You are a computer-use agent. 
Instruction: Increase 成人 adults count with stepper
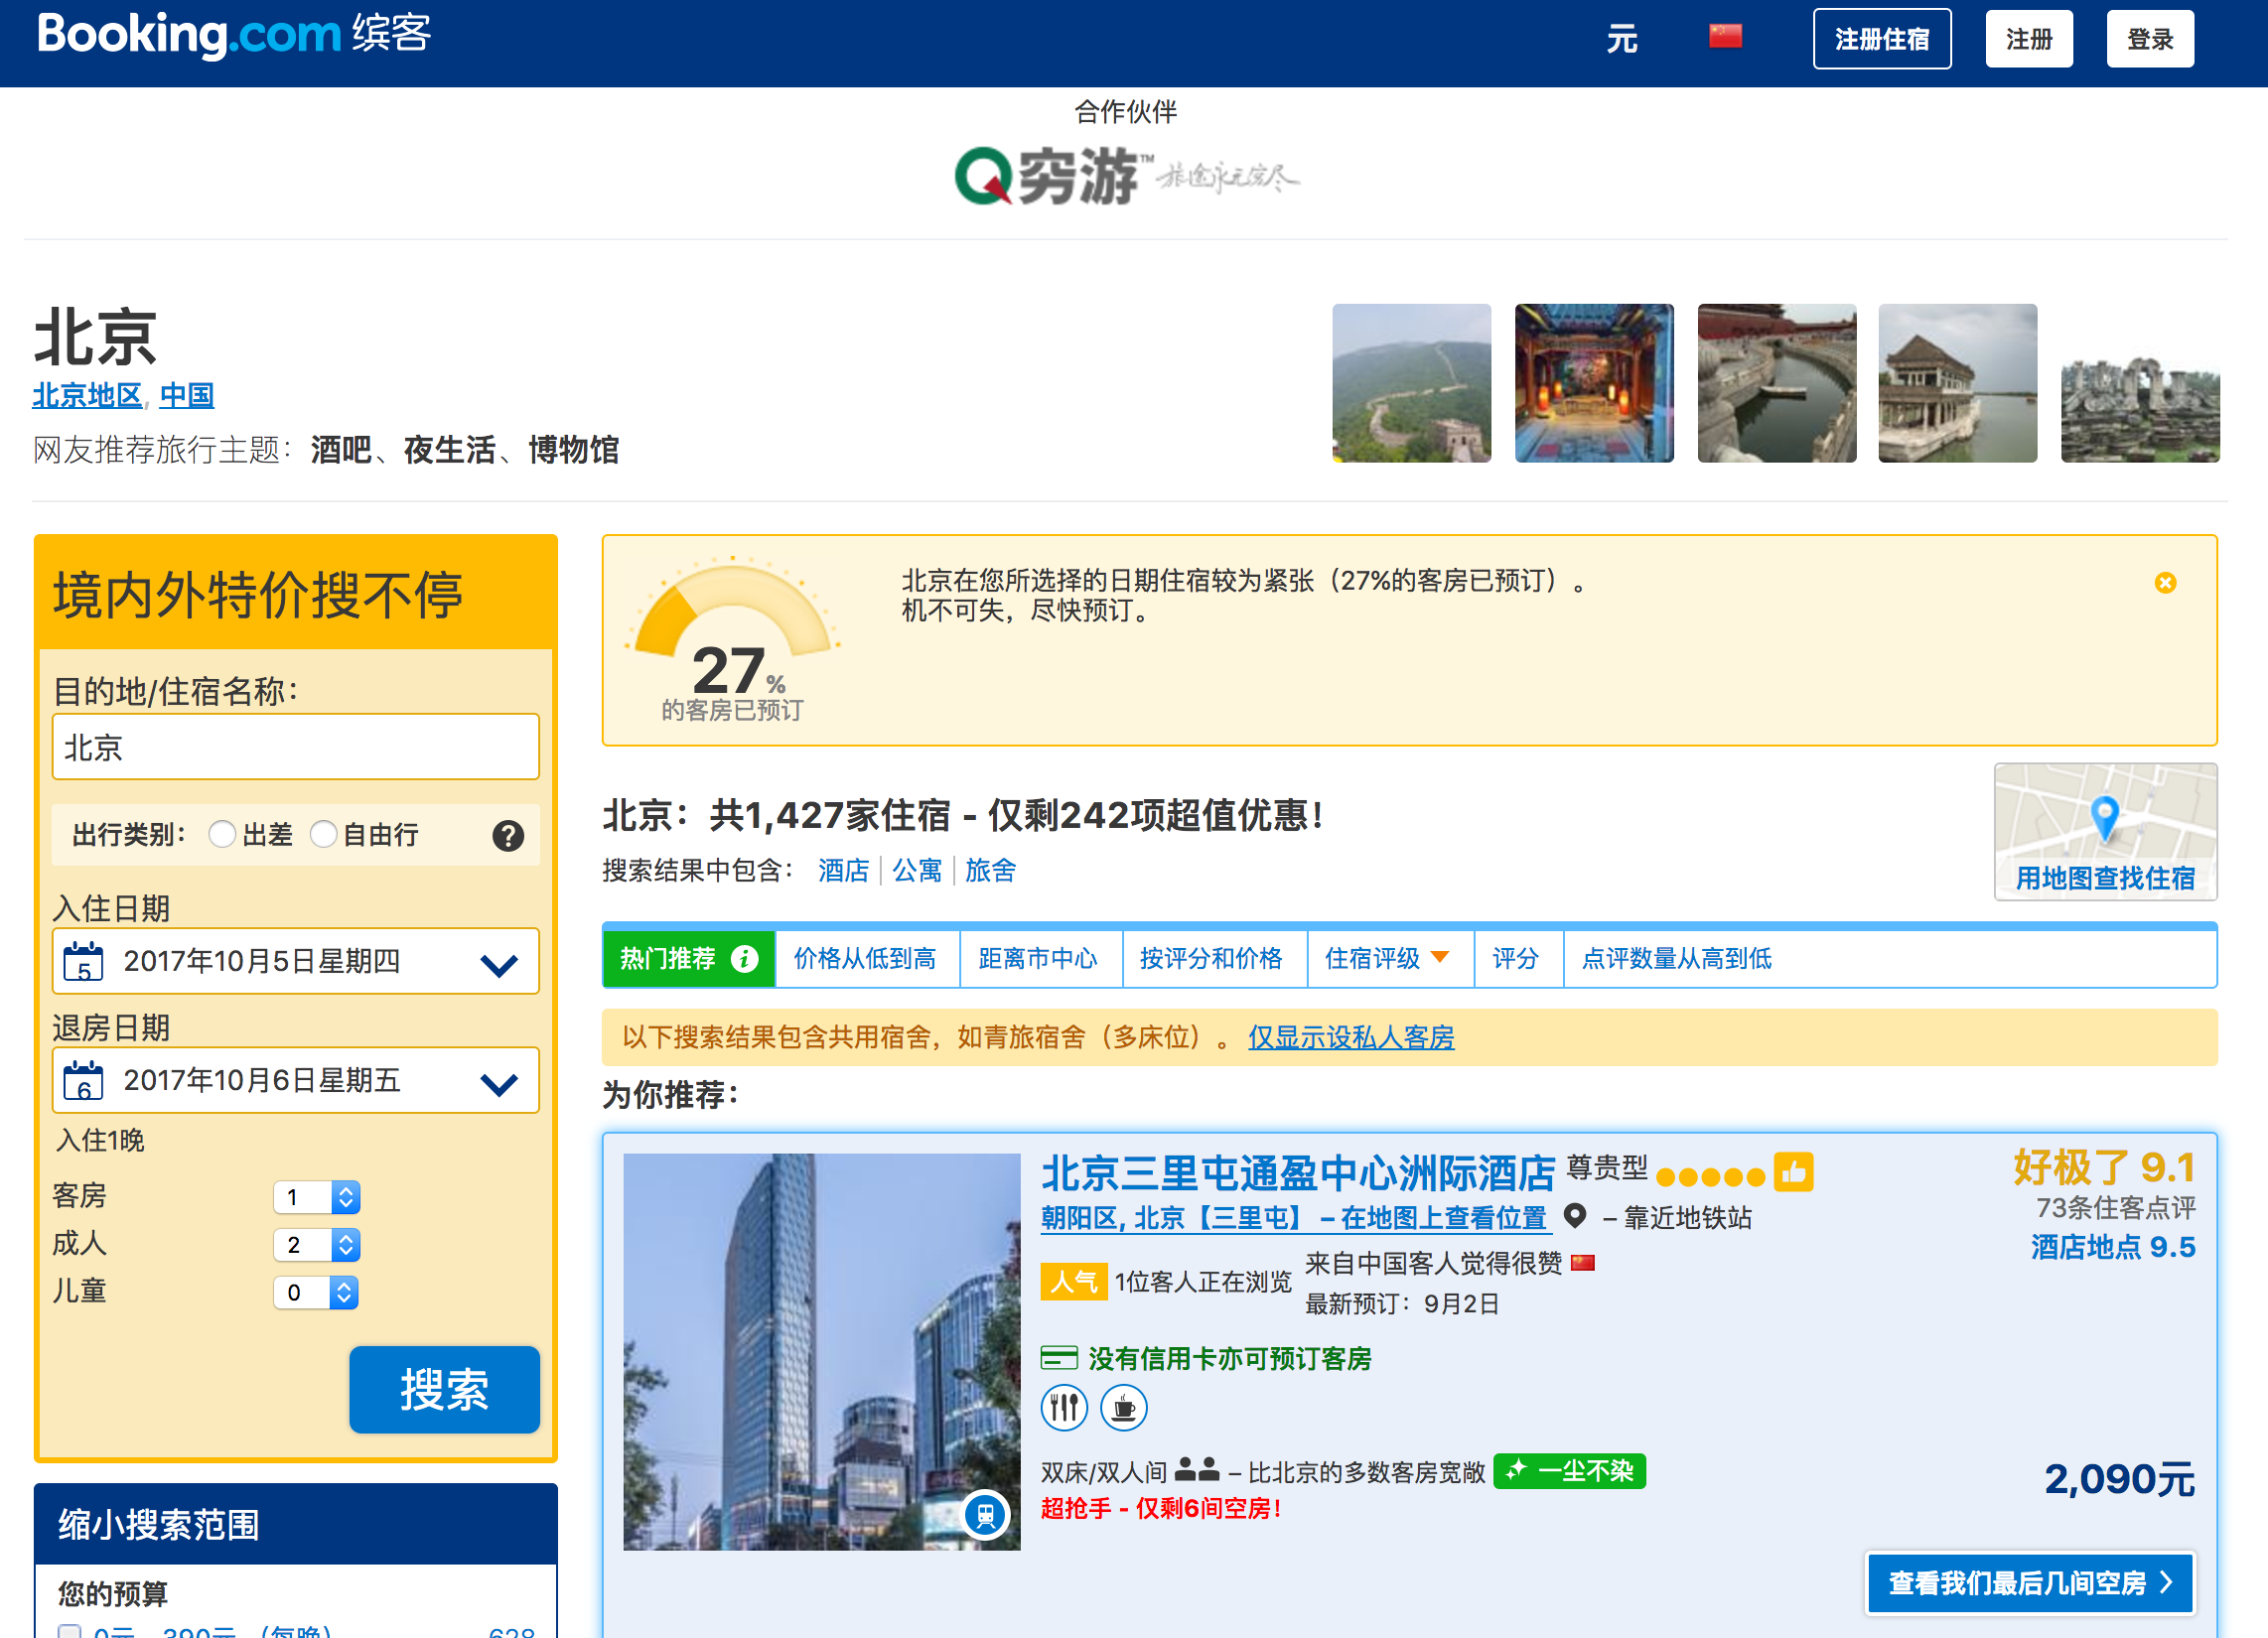pyautogui.click(x=345, y=1238)
